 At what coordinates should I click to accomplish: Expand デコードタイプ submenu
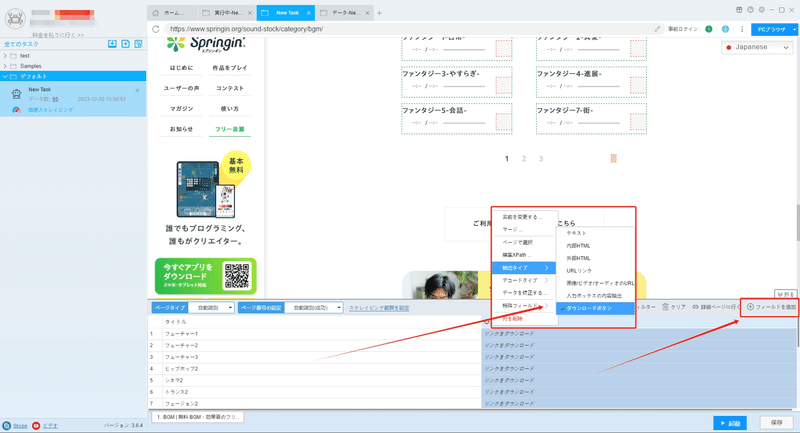524,280
